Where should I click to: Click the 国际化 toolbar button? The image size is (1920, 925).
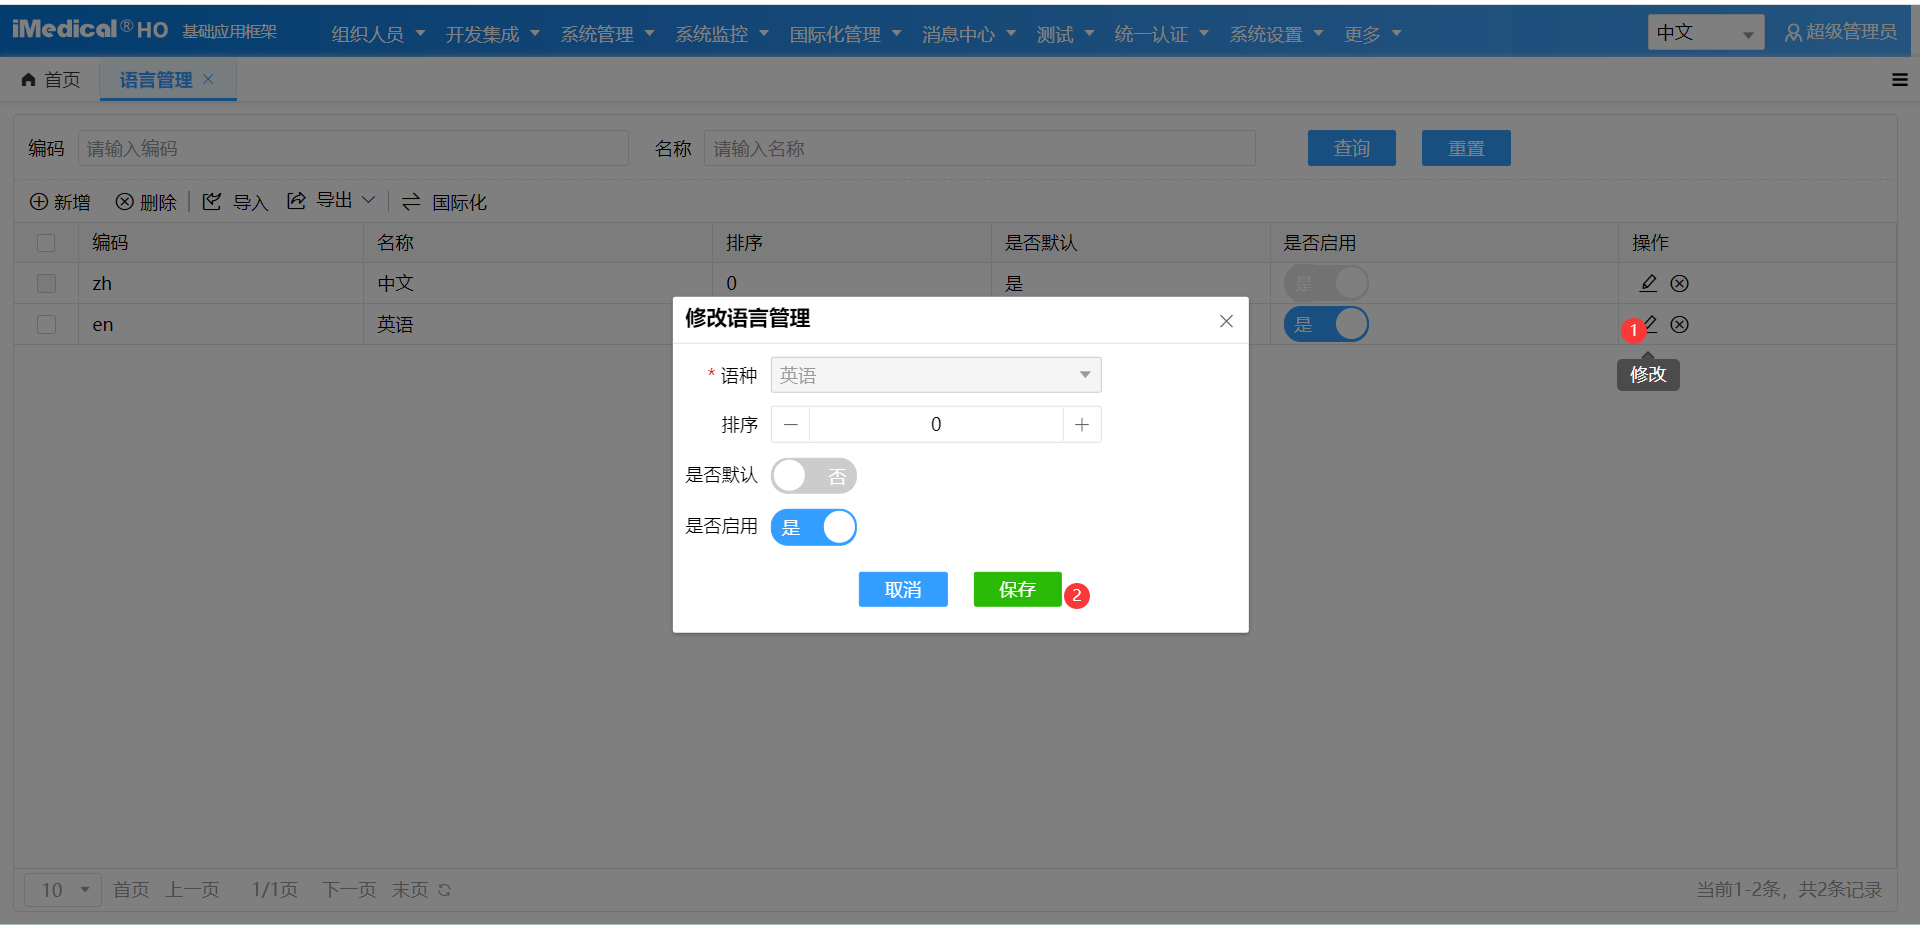tap(444, 202)
